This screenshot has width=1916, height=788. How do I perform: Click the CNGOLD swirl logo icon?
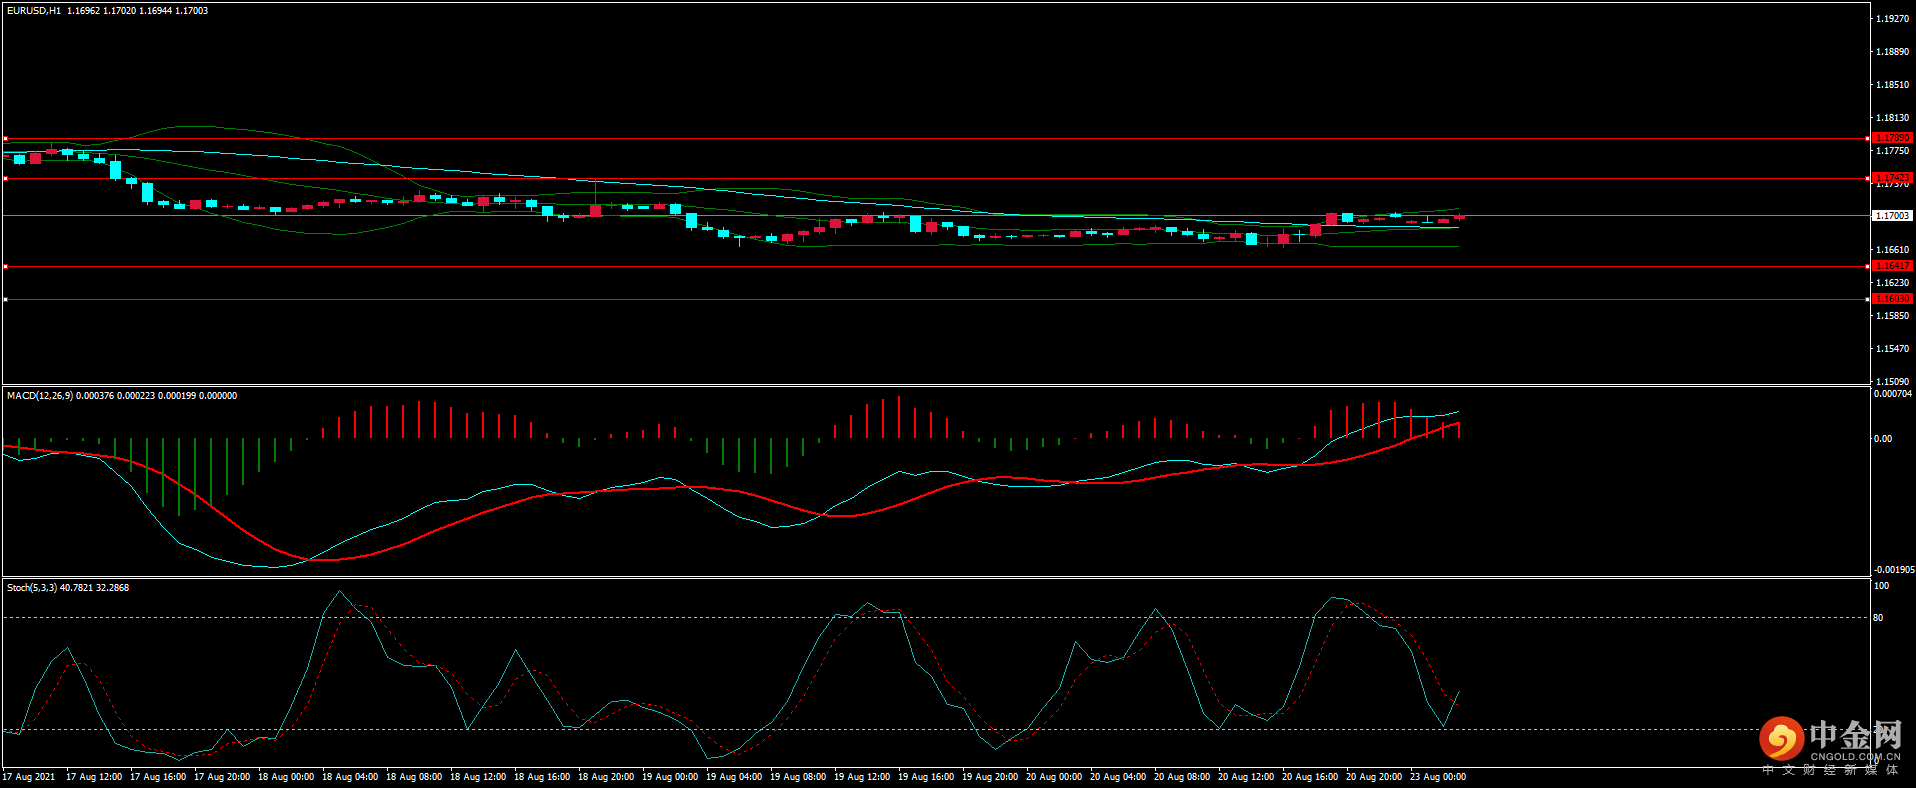pos(1780,739)
